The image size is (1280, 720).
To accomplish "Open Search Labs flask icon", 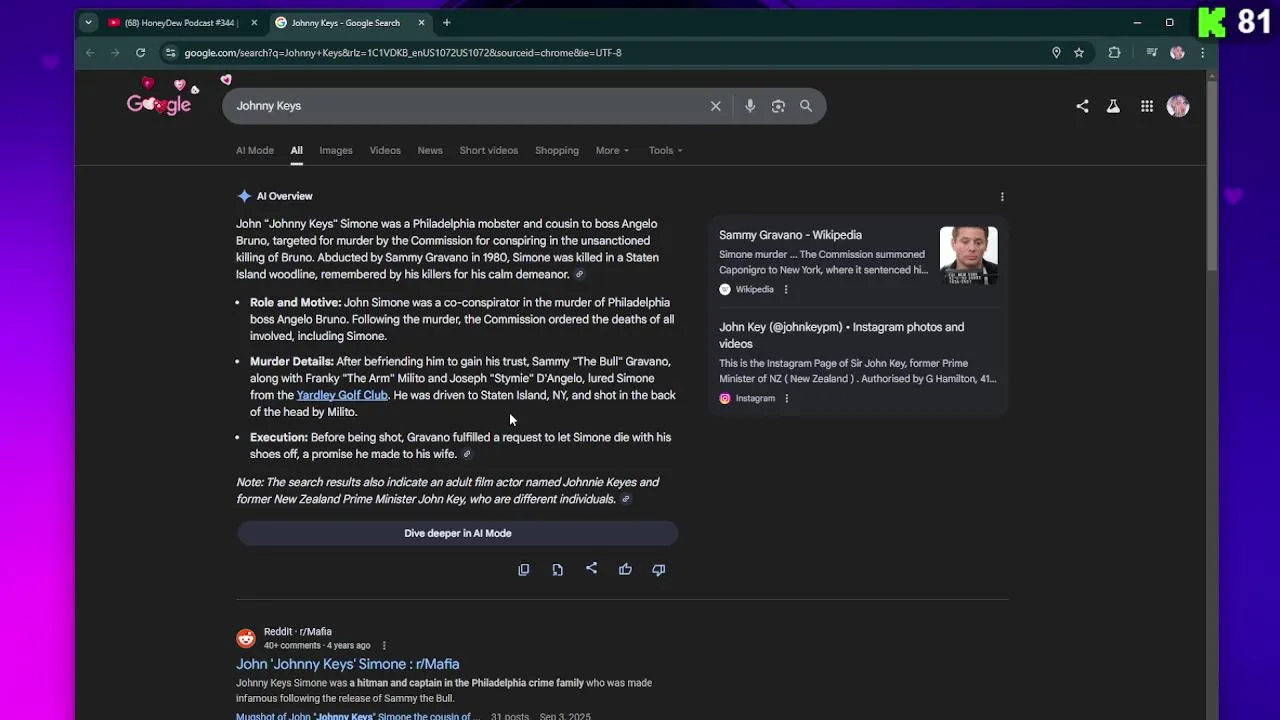I will 1113,106.
